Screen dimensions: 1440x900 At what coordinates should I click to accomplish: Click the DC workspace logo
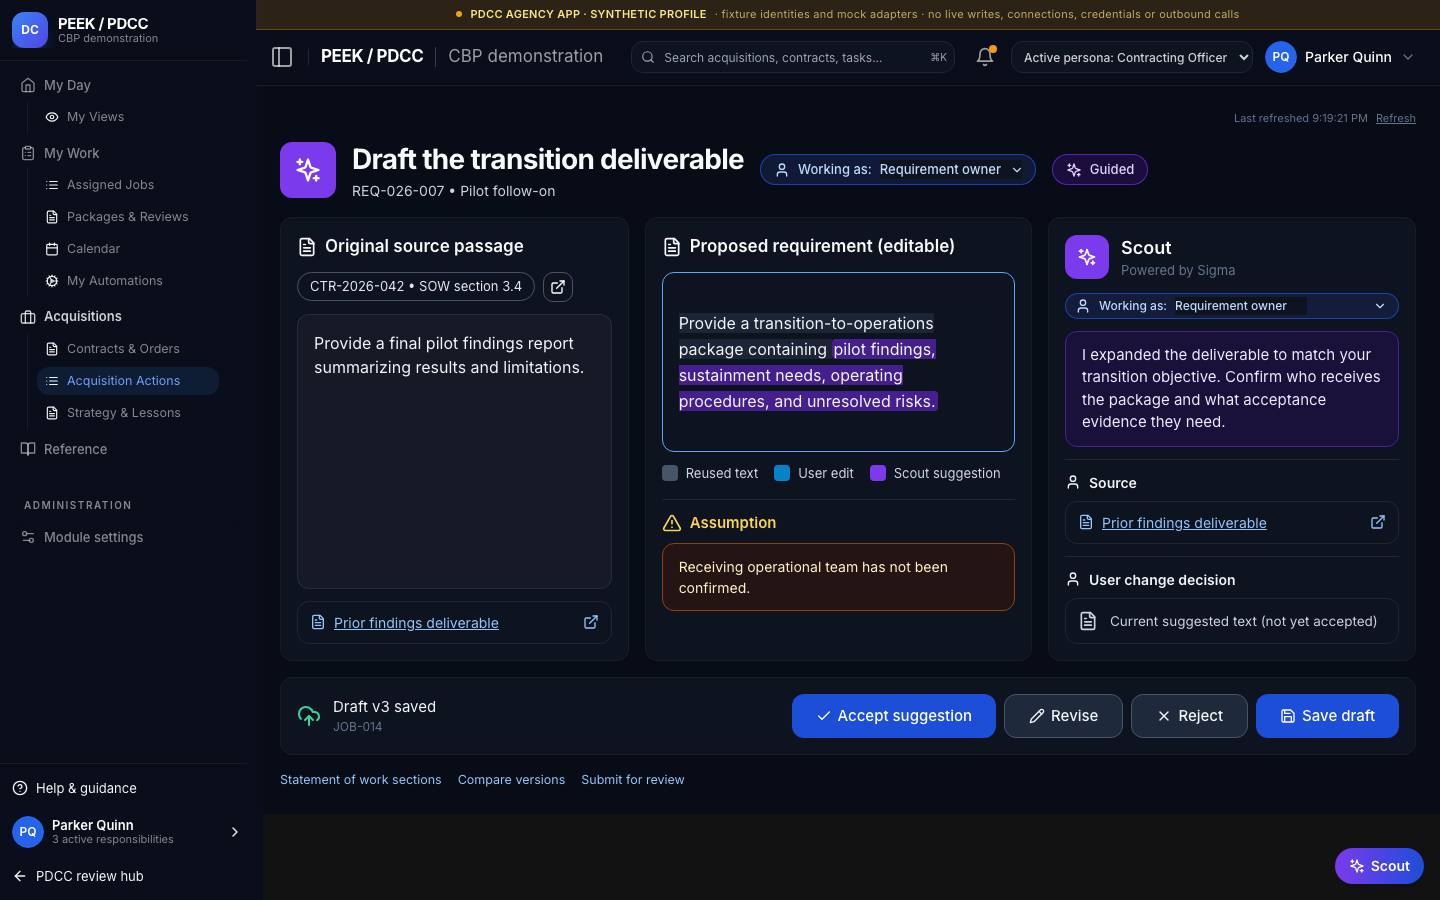click(30, 30)
